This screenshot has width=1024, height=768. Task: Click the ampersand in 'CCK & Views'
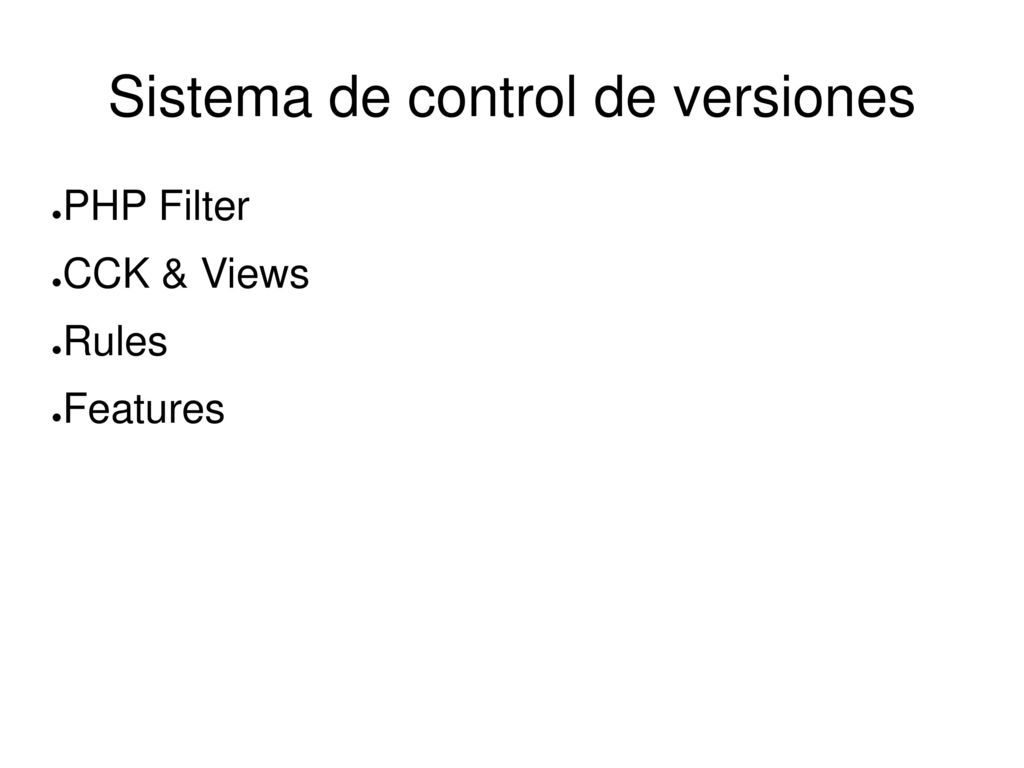(x=174, y=273)
